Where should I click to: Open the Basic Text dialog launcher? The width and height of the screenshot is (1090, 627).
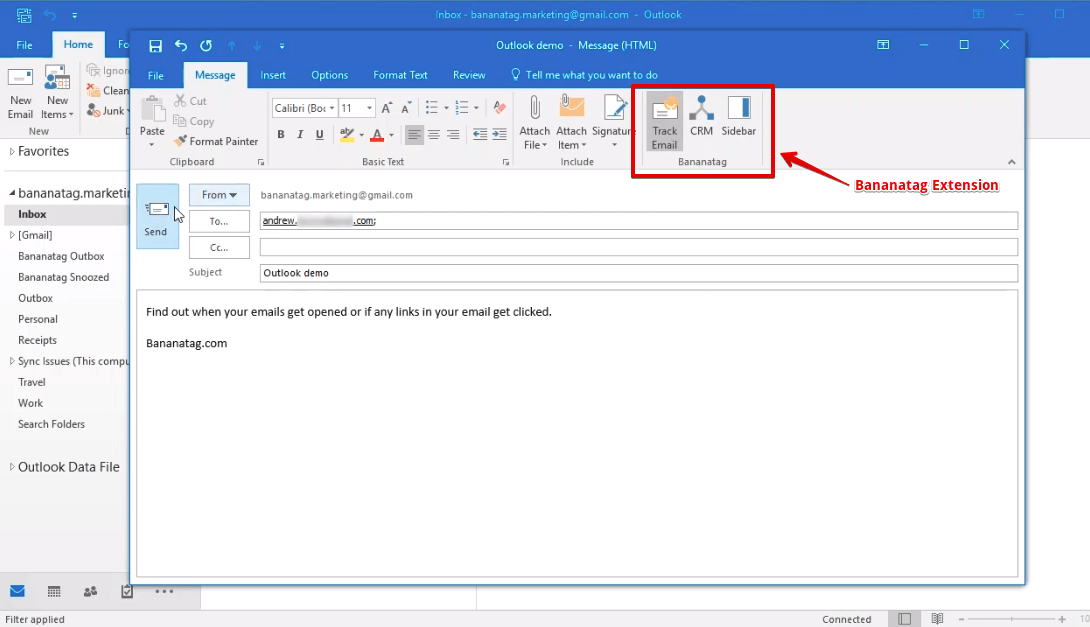point(506,162)
